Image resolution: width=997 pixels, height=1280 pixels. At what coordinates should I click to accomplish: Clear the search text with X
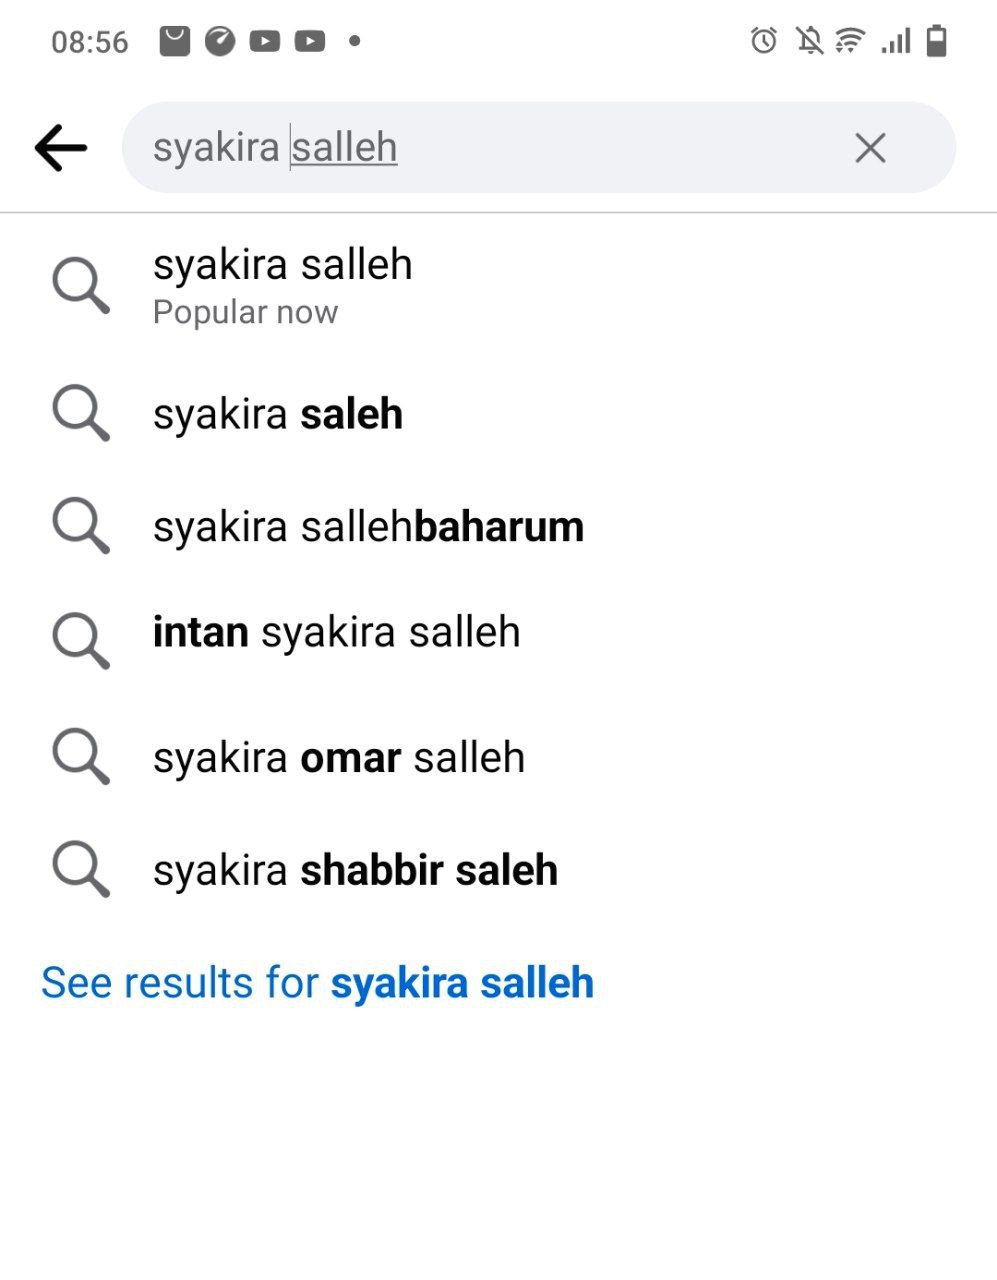870,148
